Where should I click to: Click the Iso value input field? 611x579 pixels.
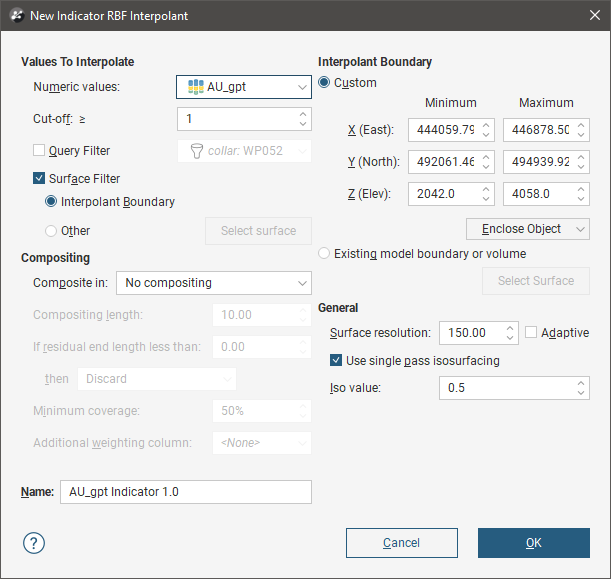505,387
